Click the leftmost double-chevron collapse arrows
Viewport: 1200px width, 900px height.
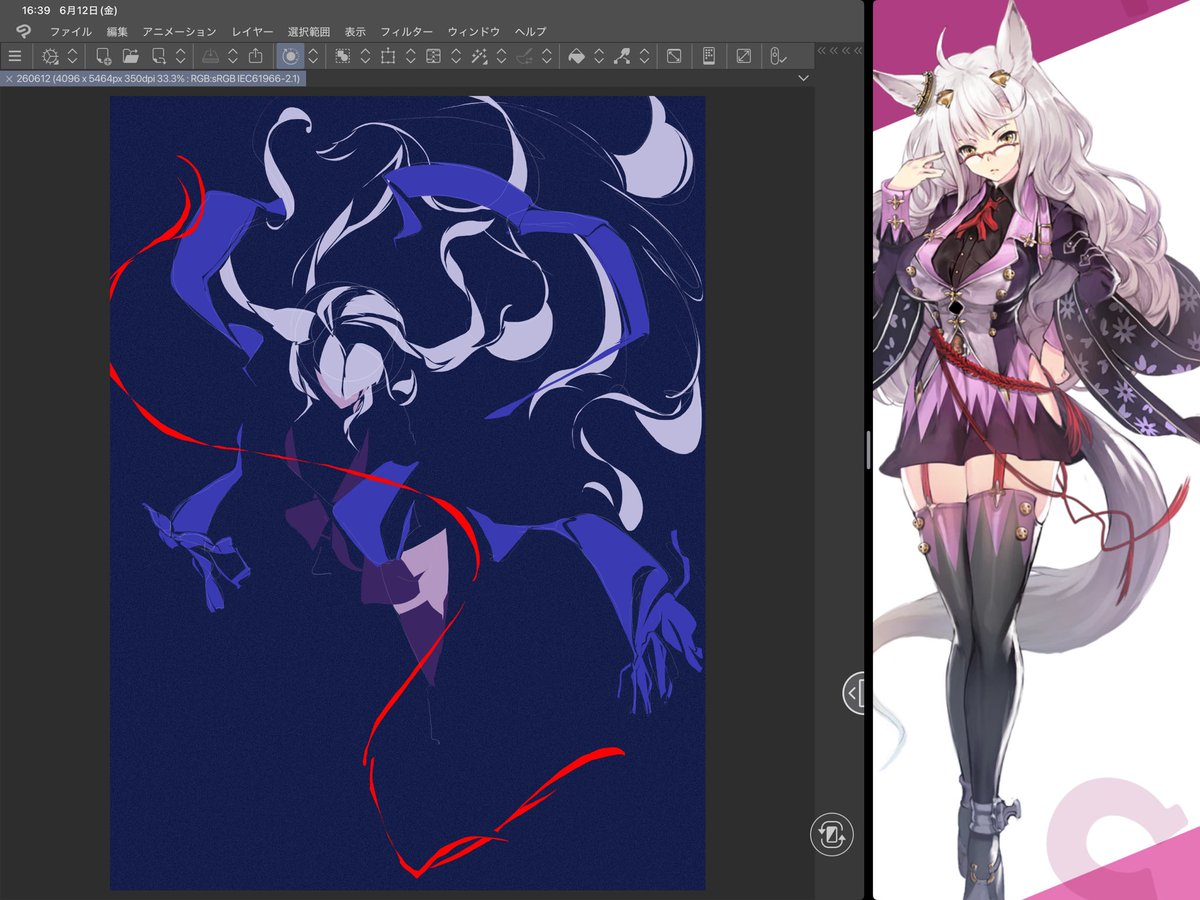[x=822, y=50]
